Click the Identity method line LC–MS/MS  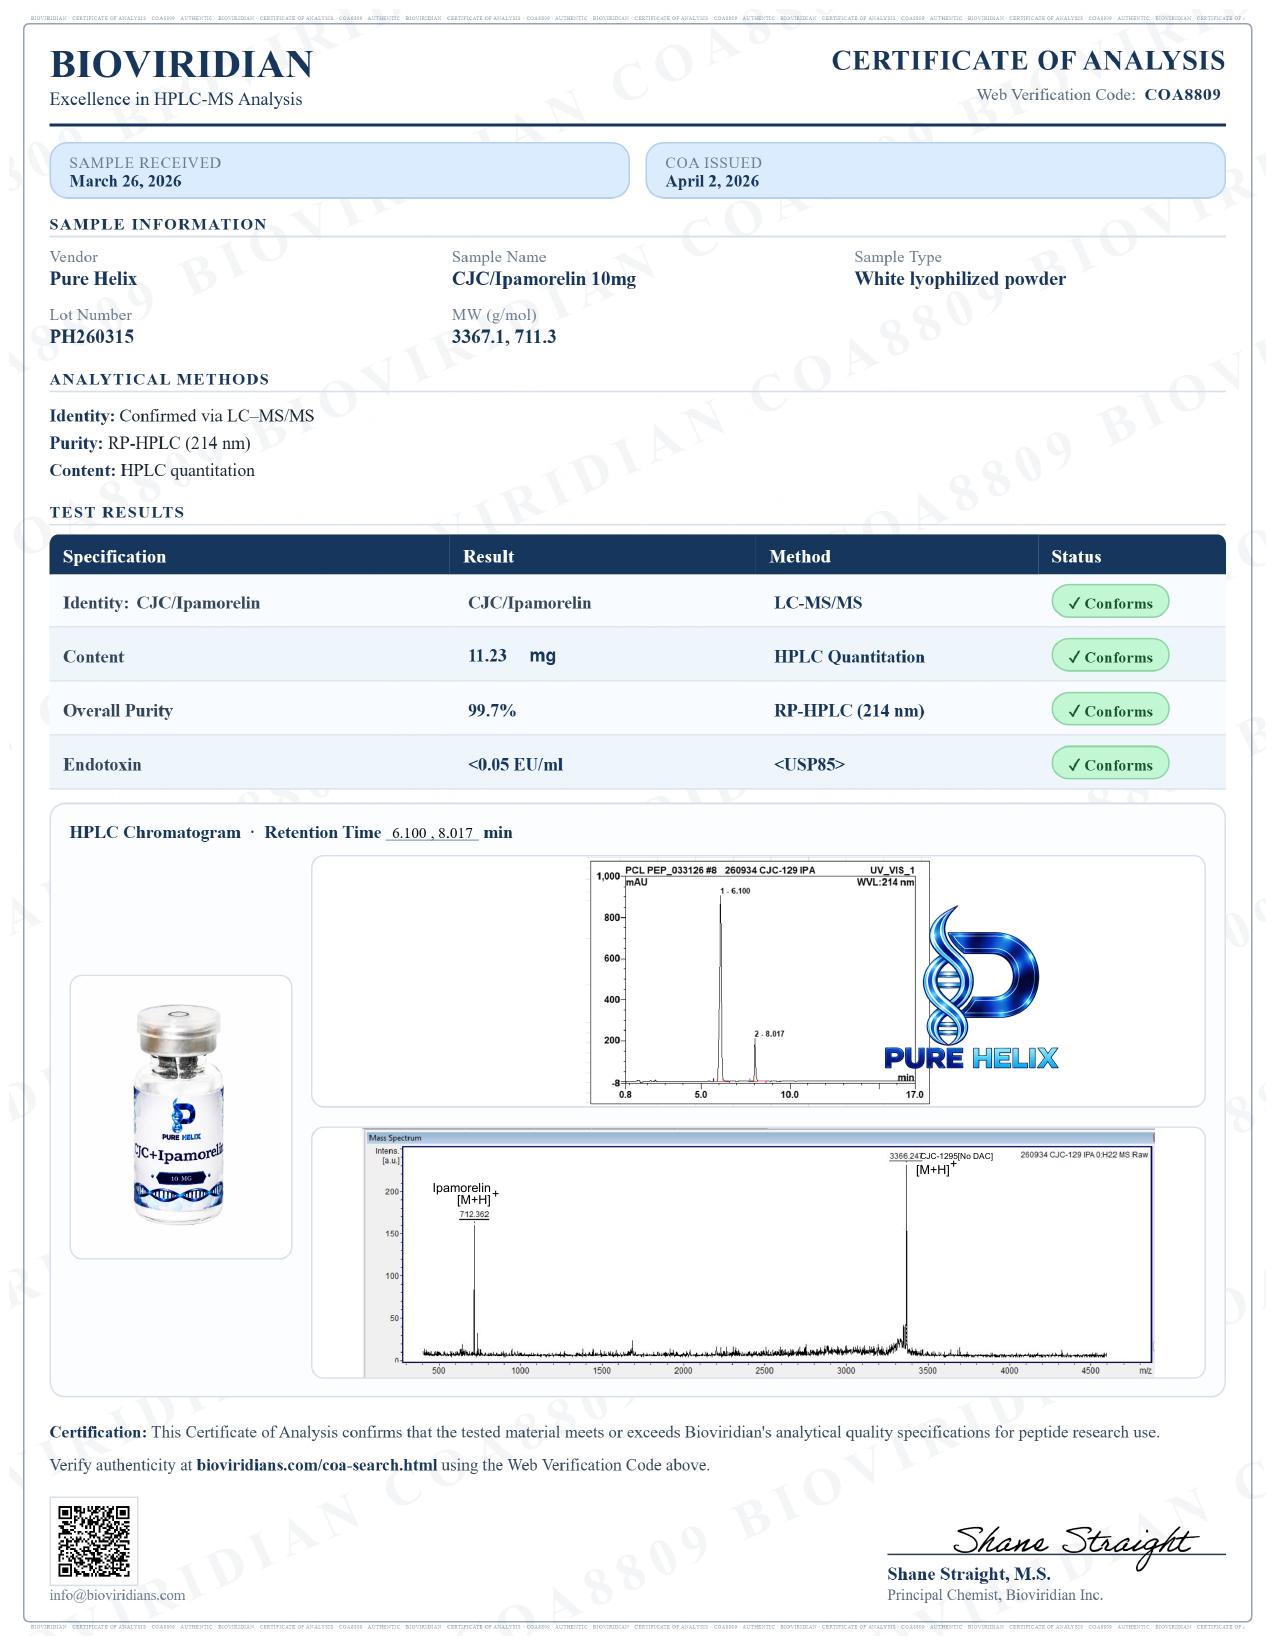tap(182, 416)
